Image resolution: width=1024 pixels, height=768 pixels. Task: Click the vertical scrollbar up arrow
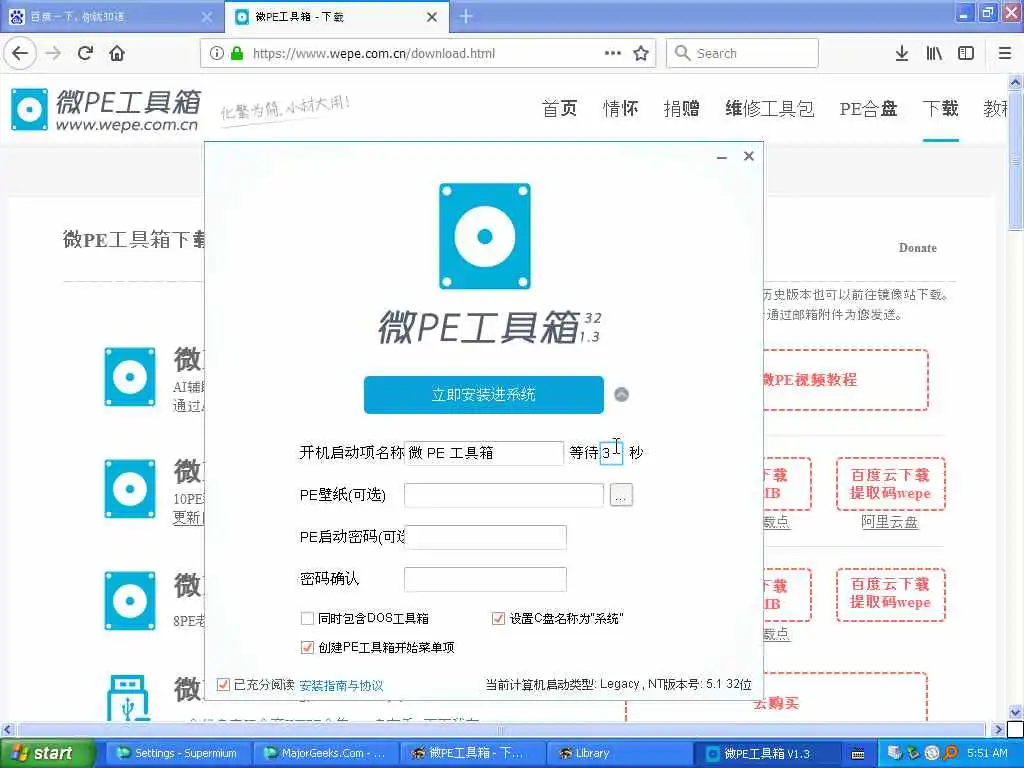[x=1015, y=82]
